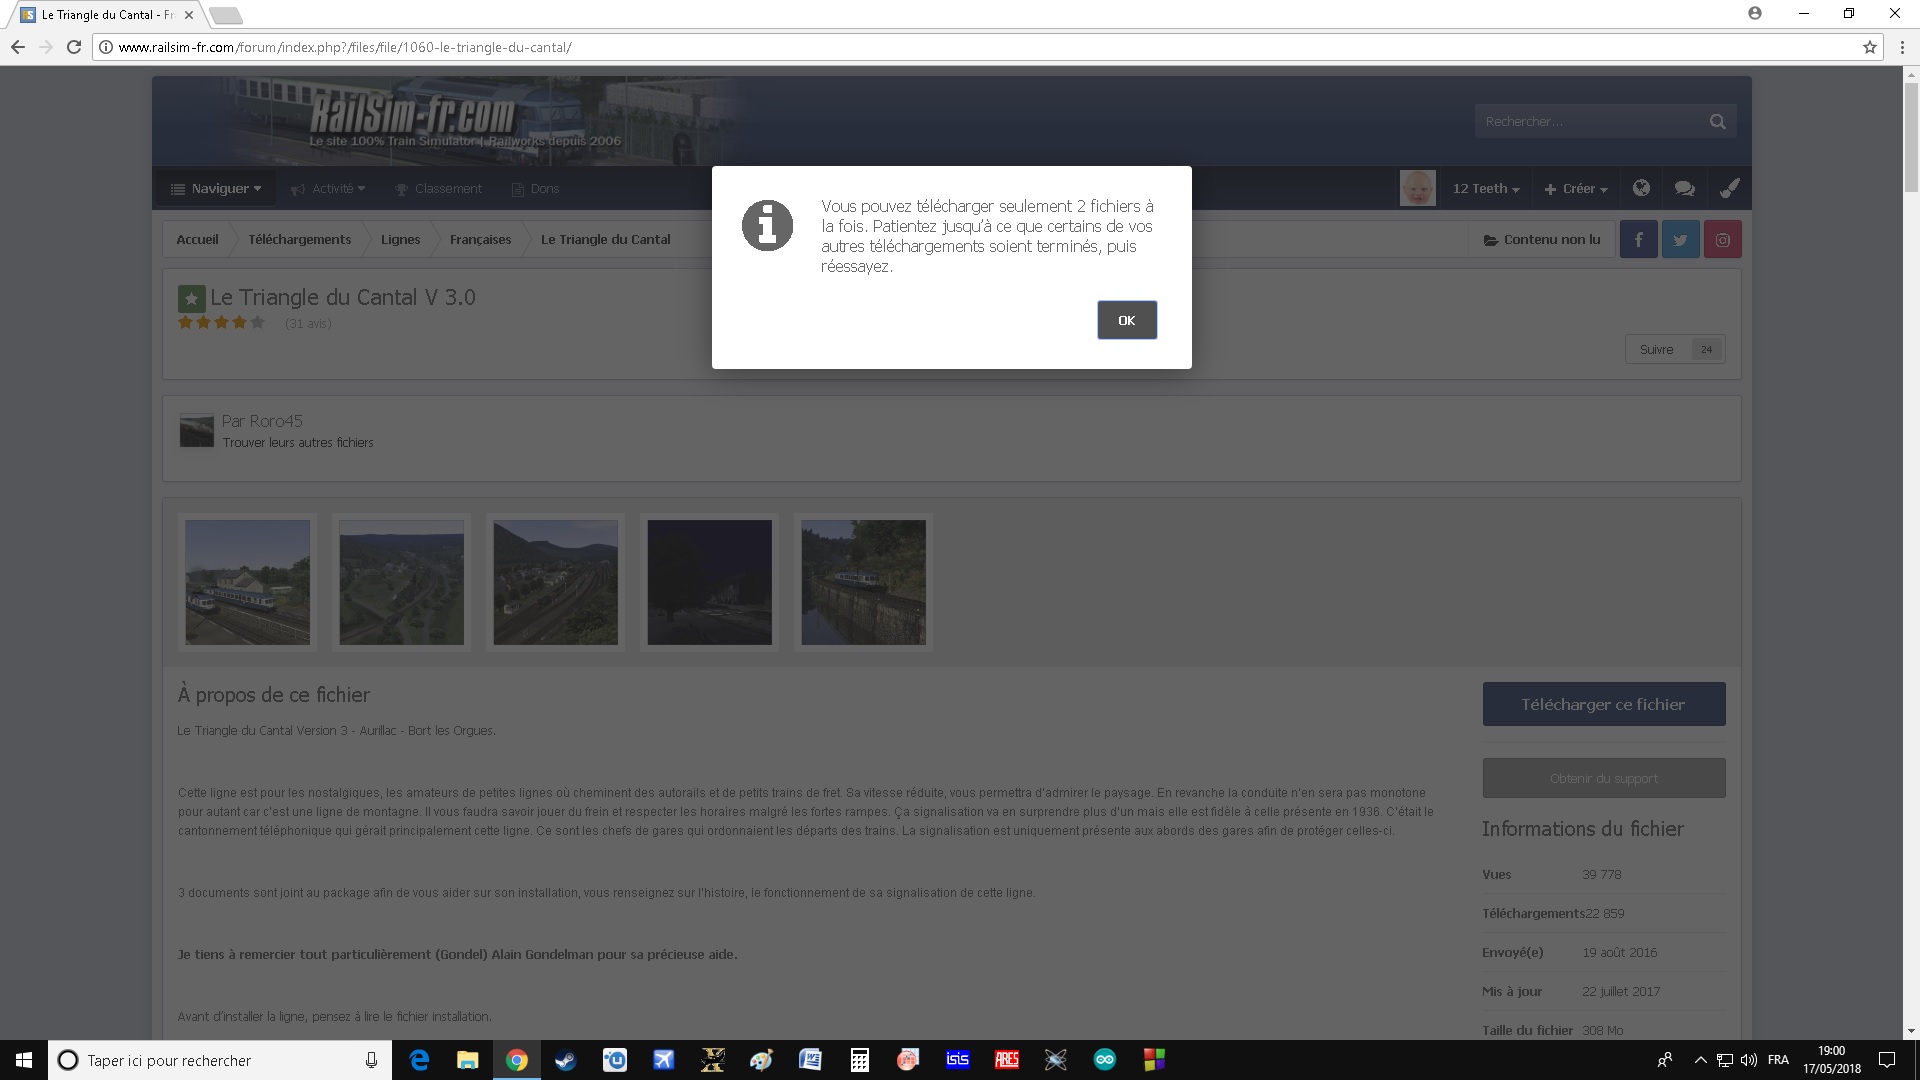Expand the Naviguer dropdown menu
The width and height of the screenshot is (1920, 1080).
click(x=216, y=188)
